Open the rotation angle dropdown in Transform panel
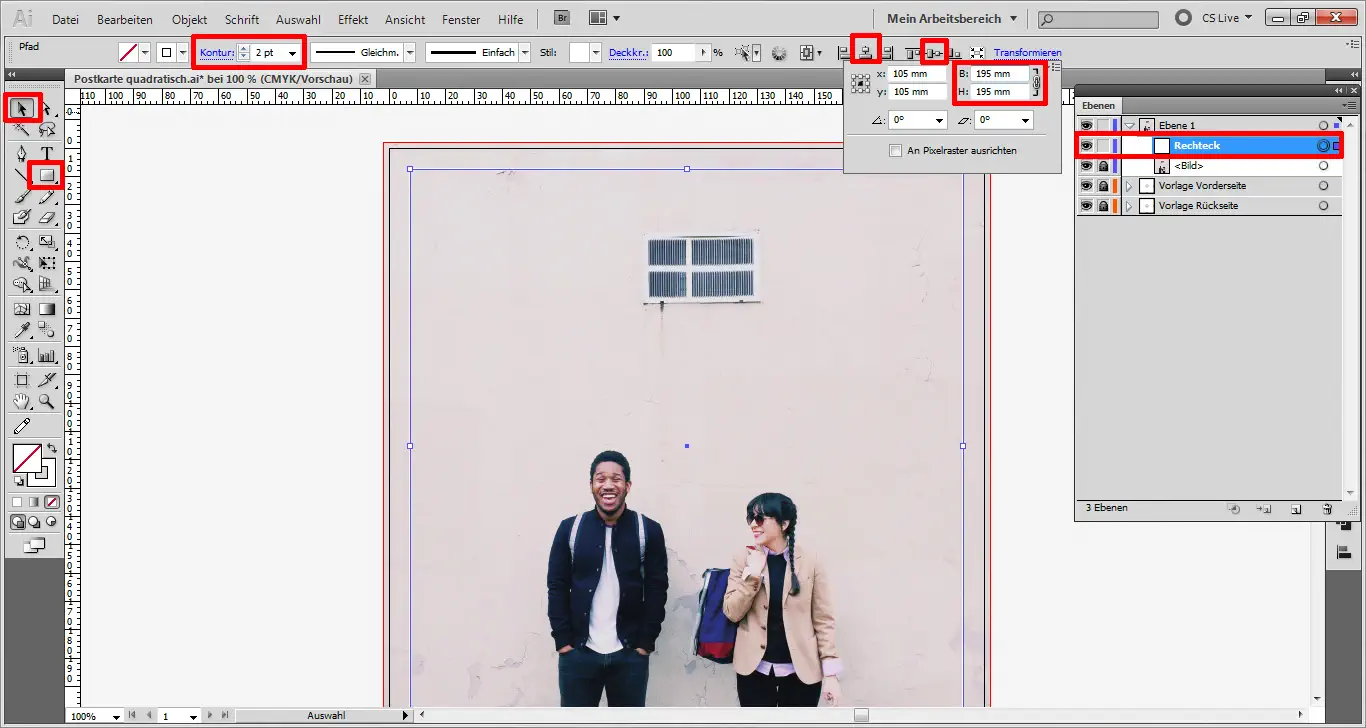 click(938, 119)
